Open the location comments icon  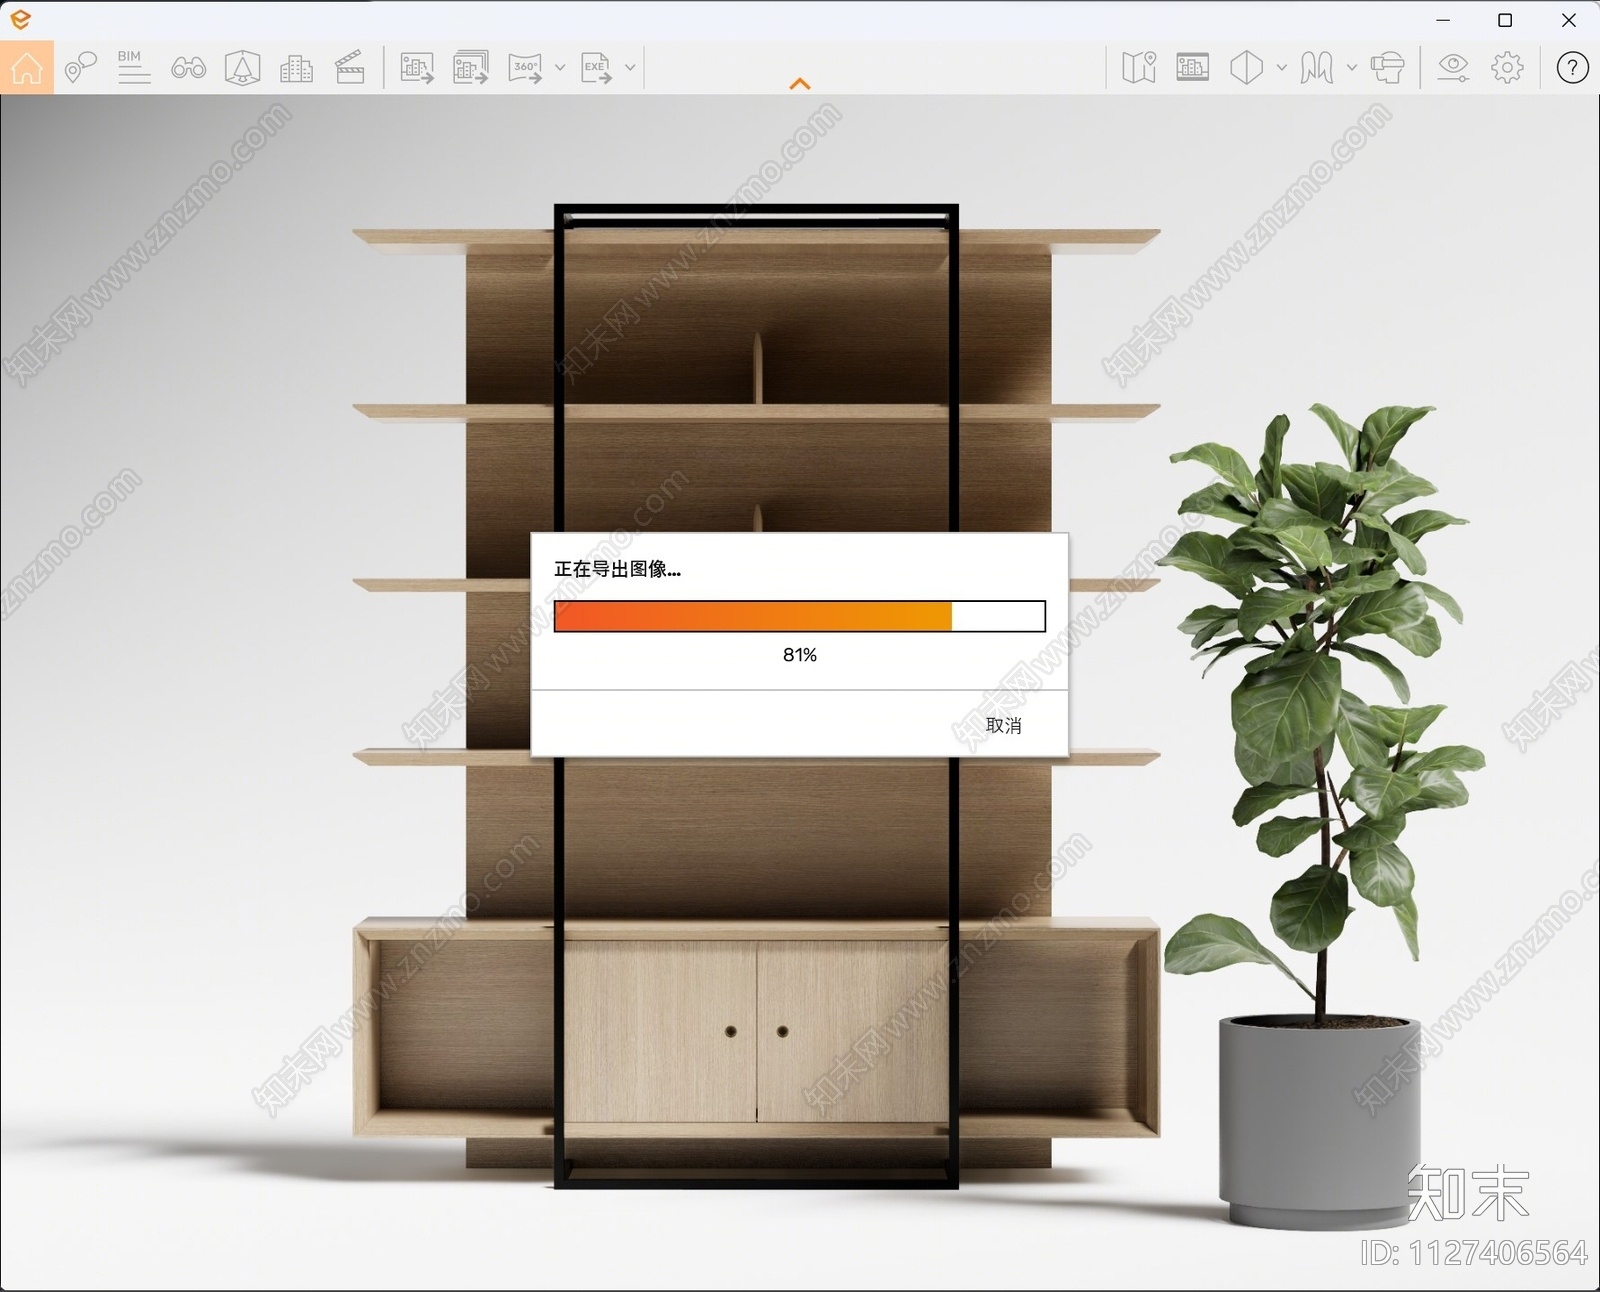pyautogui.click(x=80, y=68)
